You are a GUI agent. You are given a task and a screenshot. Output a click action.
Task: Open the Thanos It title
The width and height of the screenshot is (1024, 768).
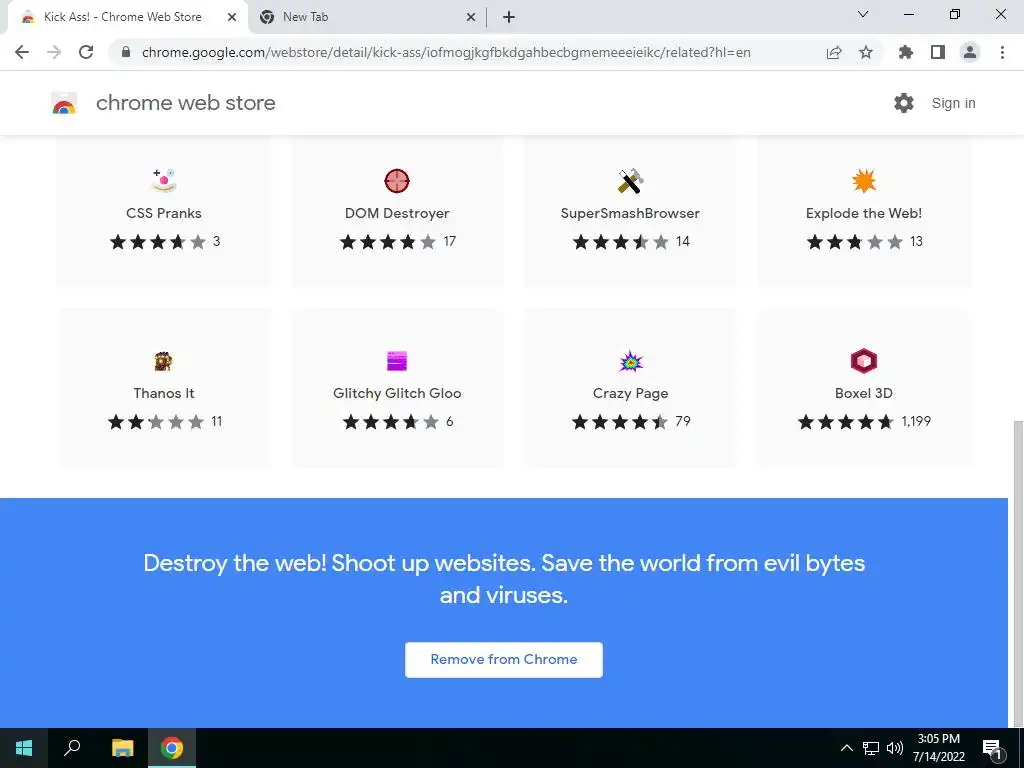[x=164, y=393]
